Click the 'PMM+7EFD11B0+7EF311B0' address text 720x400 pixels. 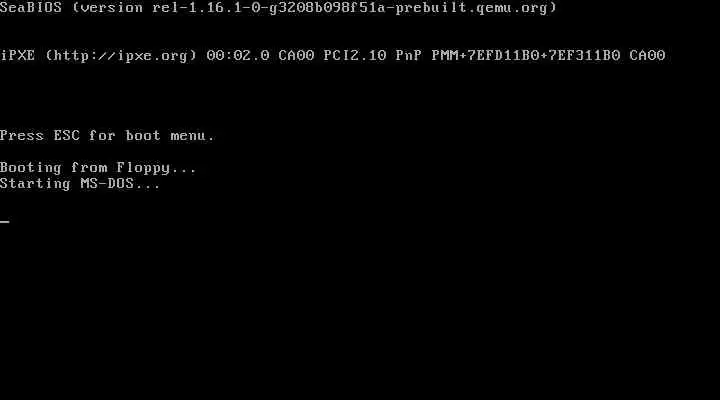point(526,56)
